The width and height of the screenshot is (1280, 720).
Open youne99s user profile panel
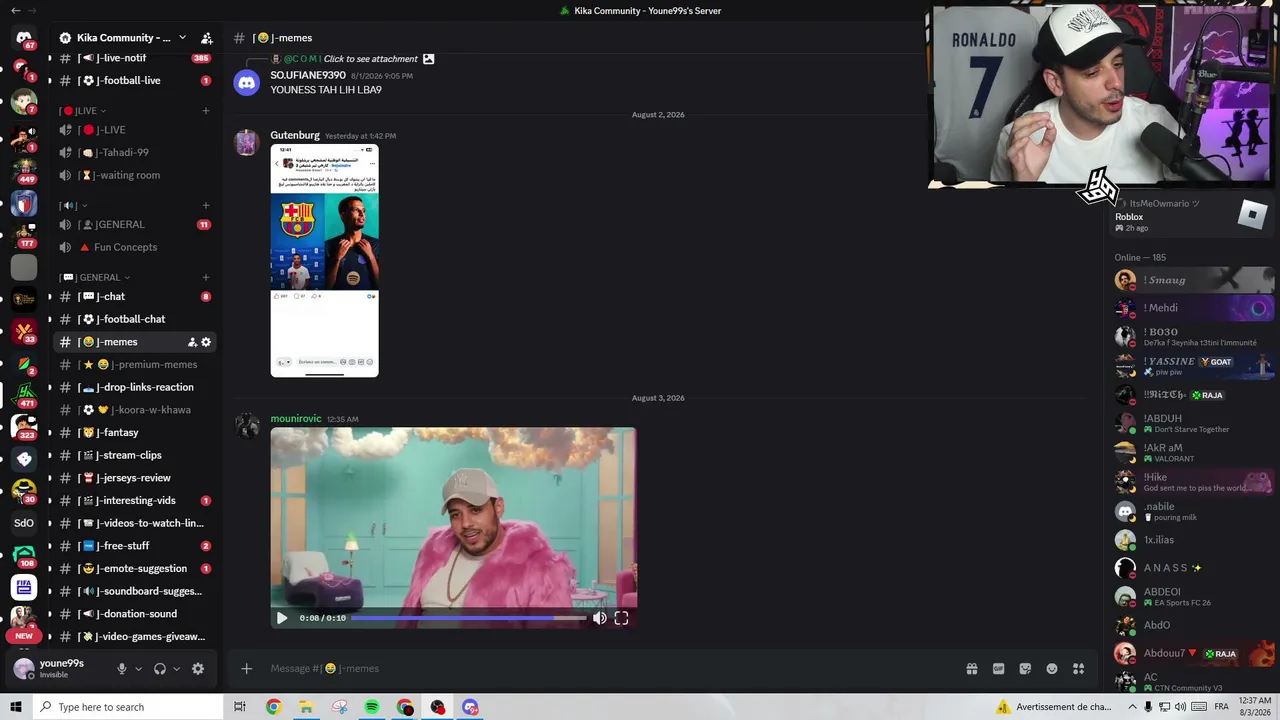click(60, 669)
